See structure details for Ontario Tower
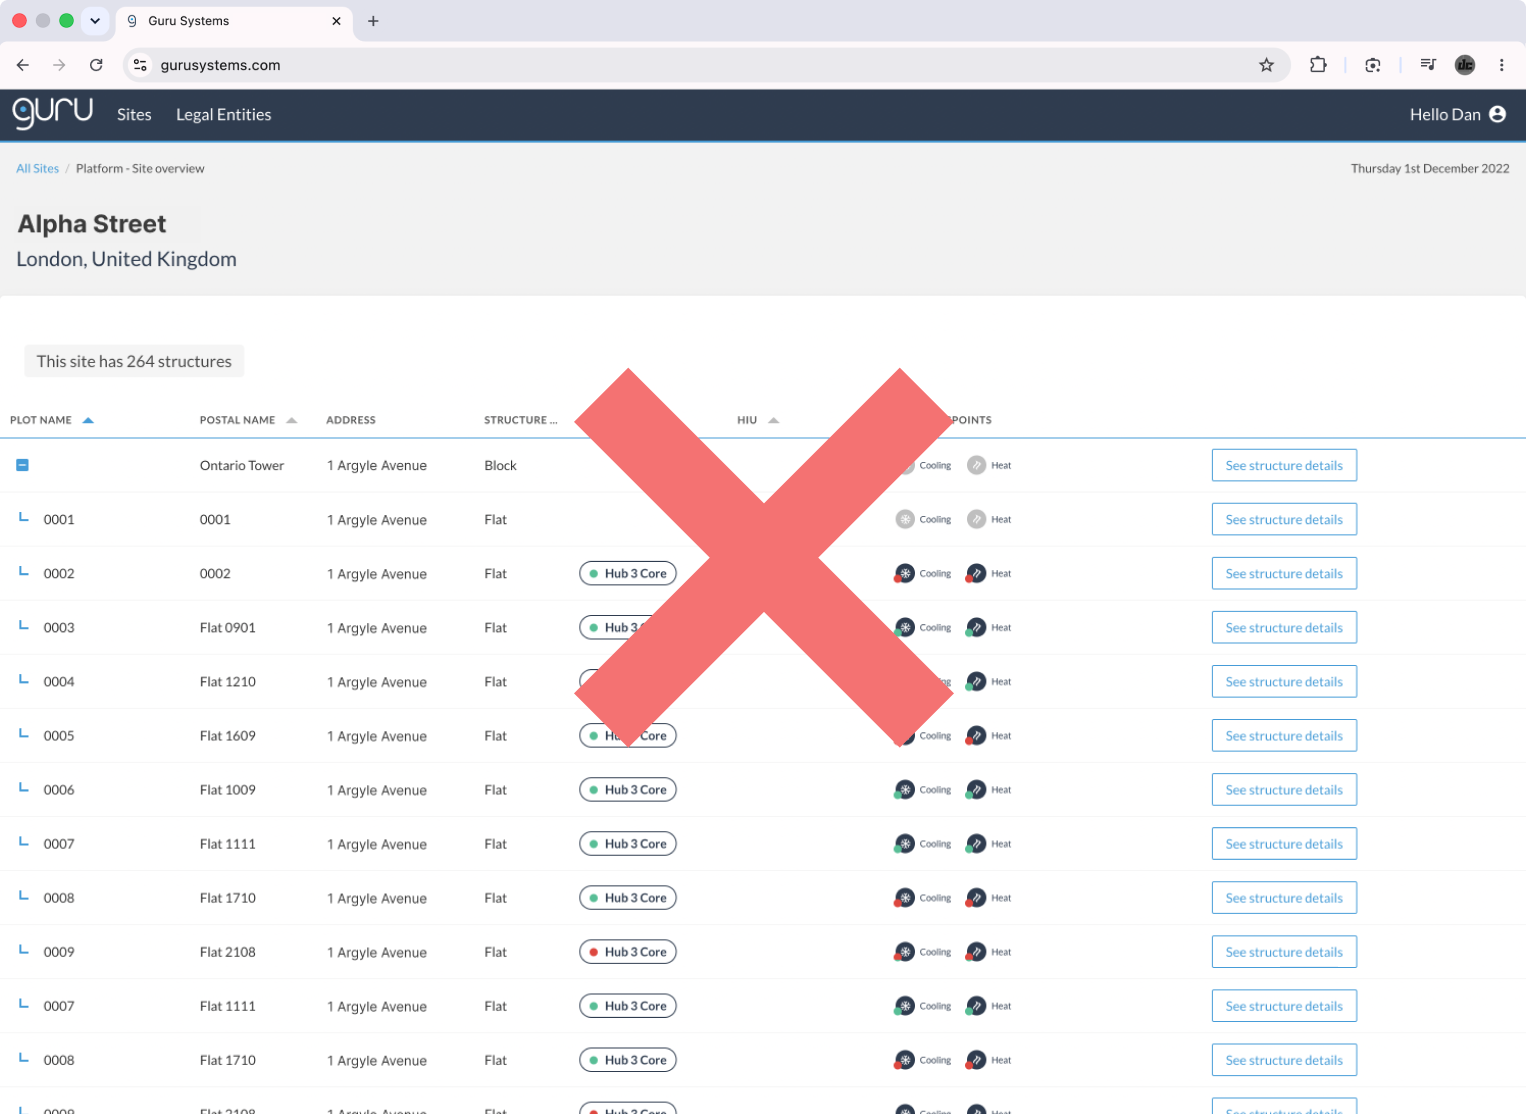 1284,465
